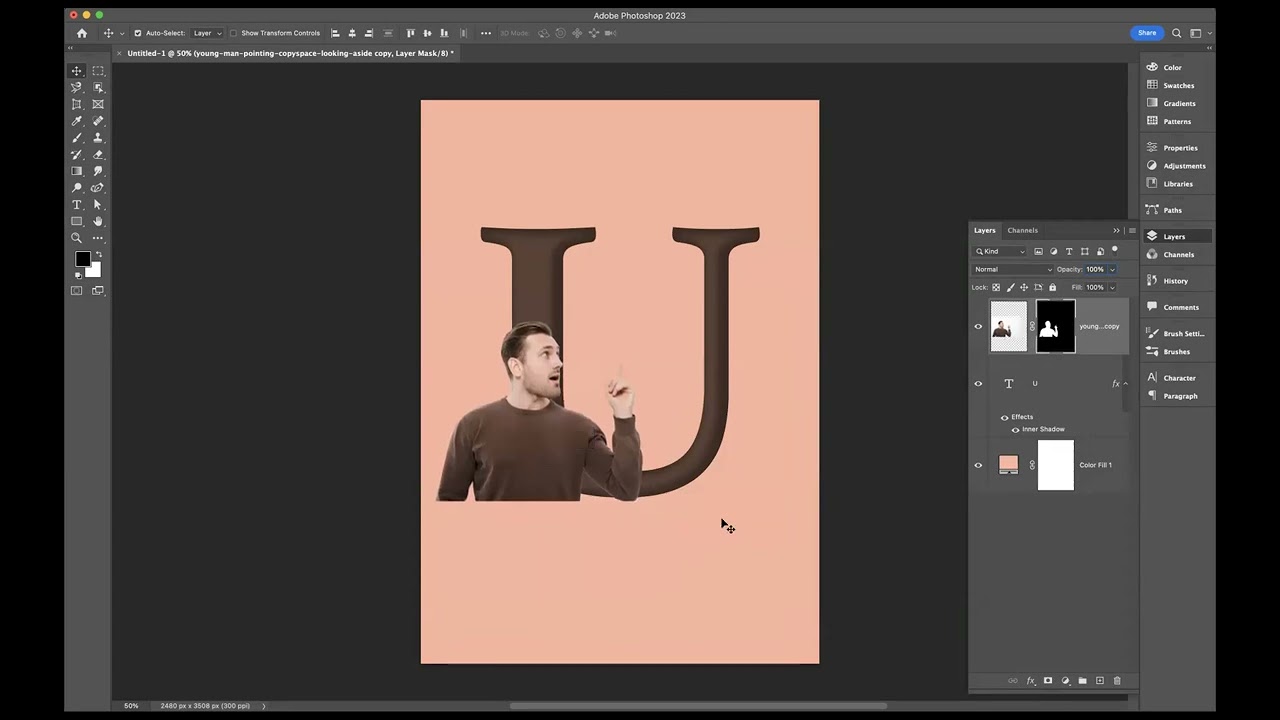Open the Kind filter dropdown
This screenshot has height=720, width=1280.
(x=1000, y=251)
